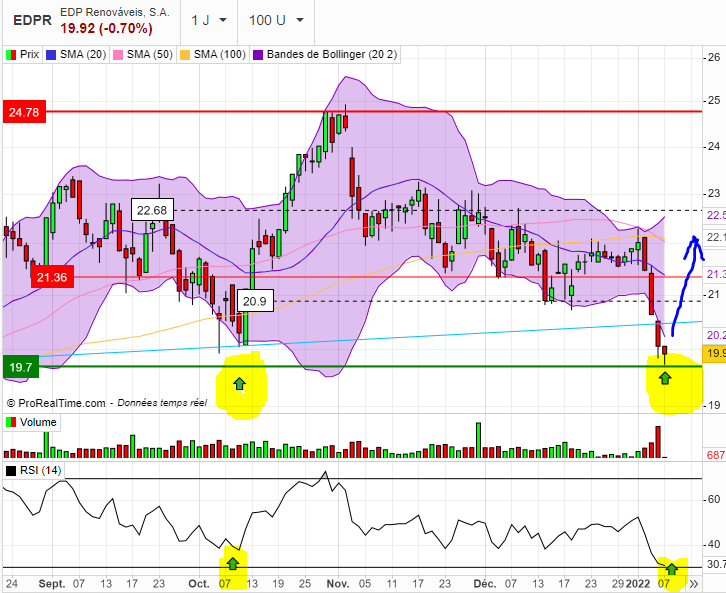This screenshot has width=726, height=593.
Task: Click the red/green Volume color icon
Action: [11, 423]
